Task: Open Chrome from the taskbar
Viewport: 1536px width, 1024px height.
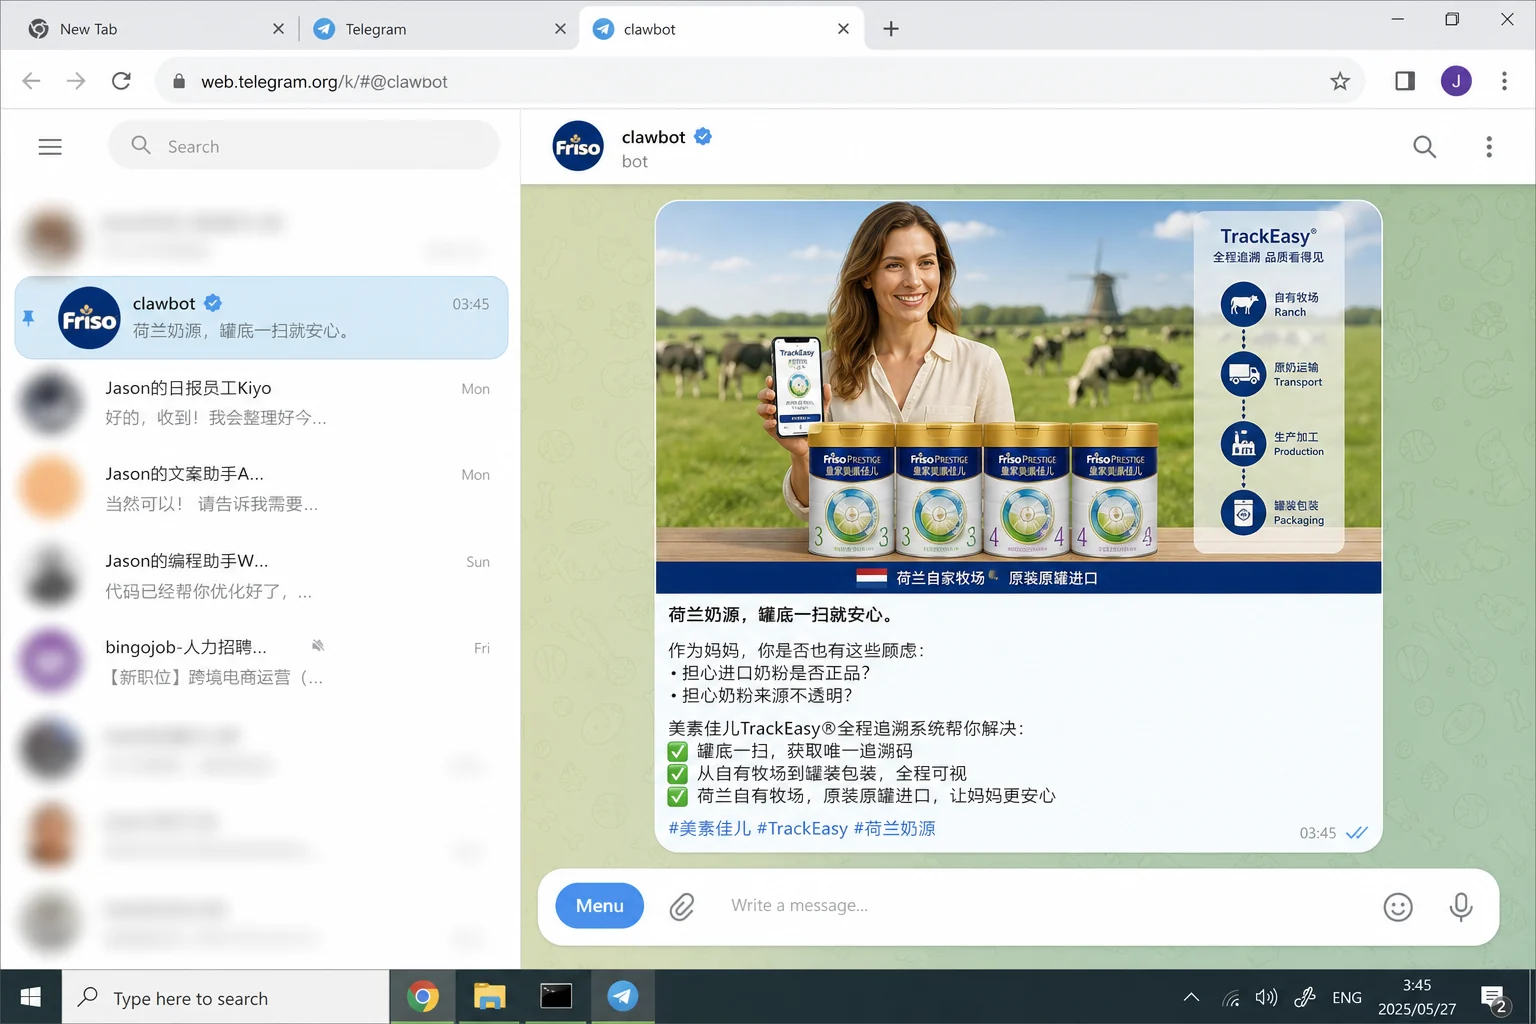Action: pos(423,997)
